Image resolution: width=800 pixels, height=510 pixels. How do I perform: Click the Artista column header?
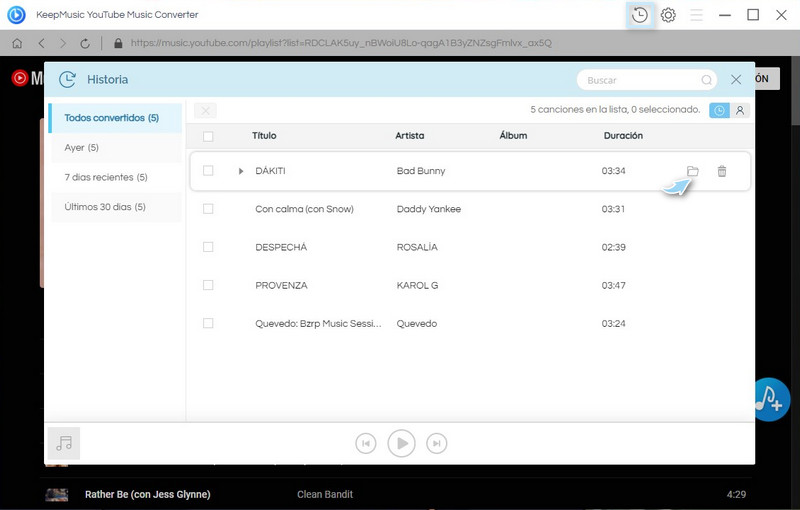pyautogui.click(x=410, y=136)
